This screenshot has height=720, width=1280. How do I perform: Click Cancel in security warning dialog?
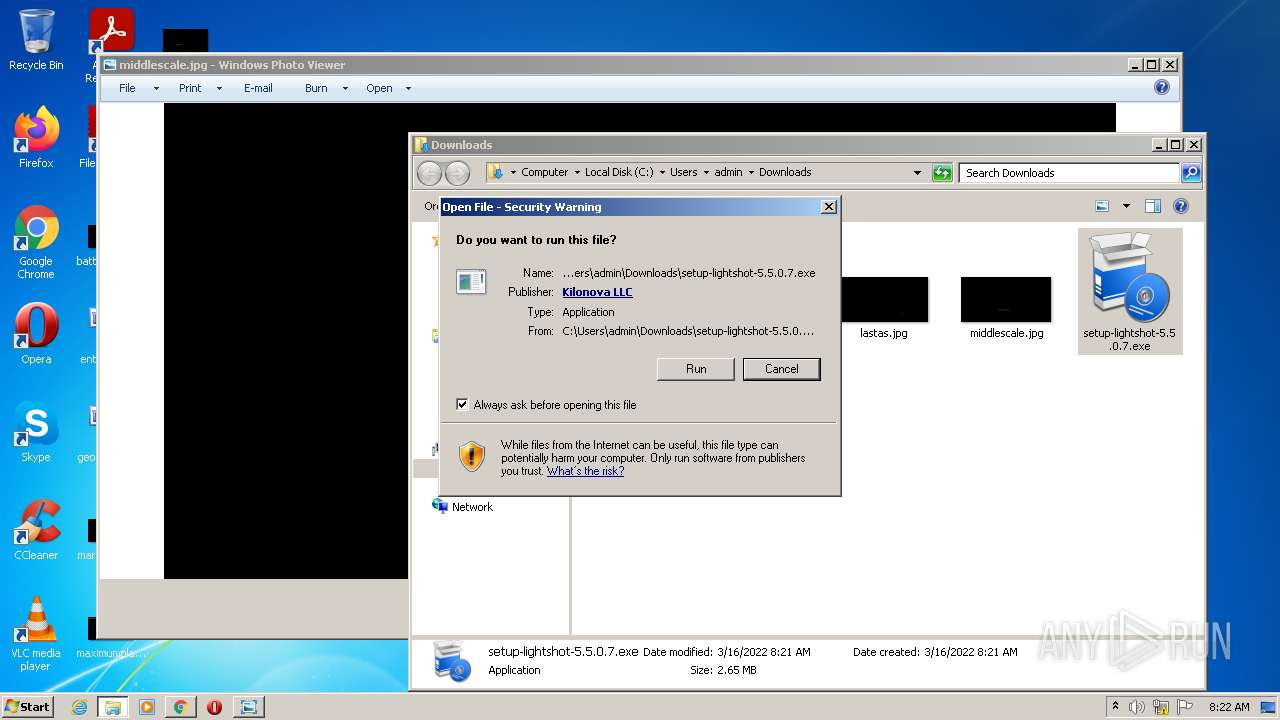click(782, 369)
